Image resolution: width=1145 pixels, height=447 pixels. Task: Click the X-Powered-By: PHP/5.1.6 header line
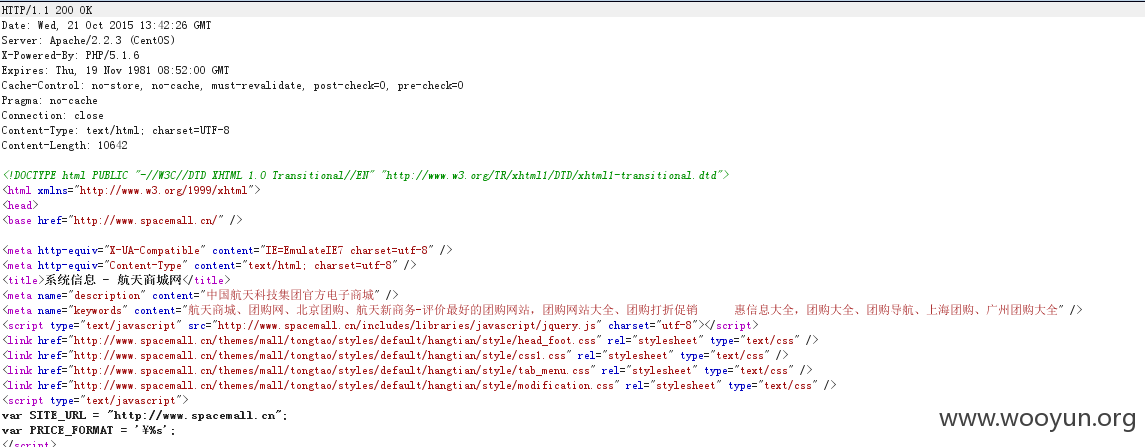[70, 56]
